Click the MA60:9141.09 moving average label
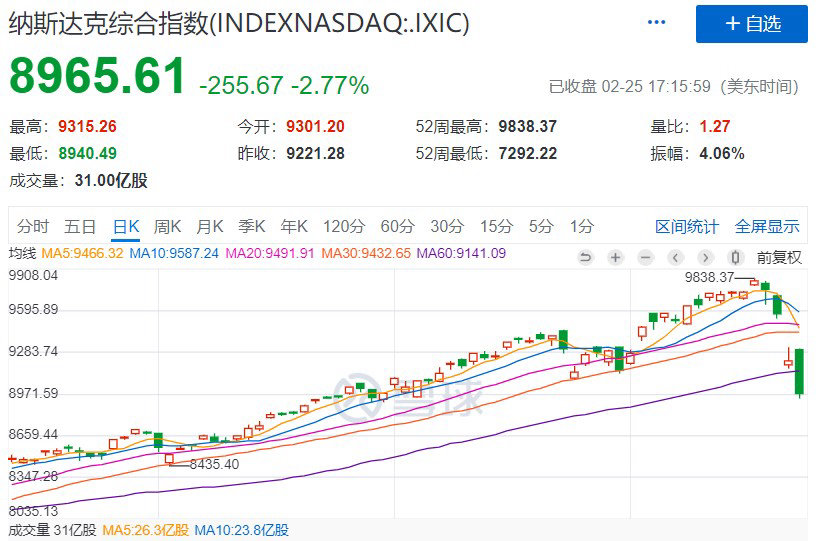This screenshot has height=541, width=816. click(x=461, y=253)
